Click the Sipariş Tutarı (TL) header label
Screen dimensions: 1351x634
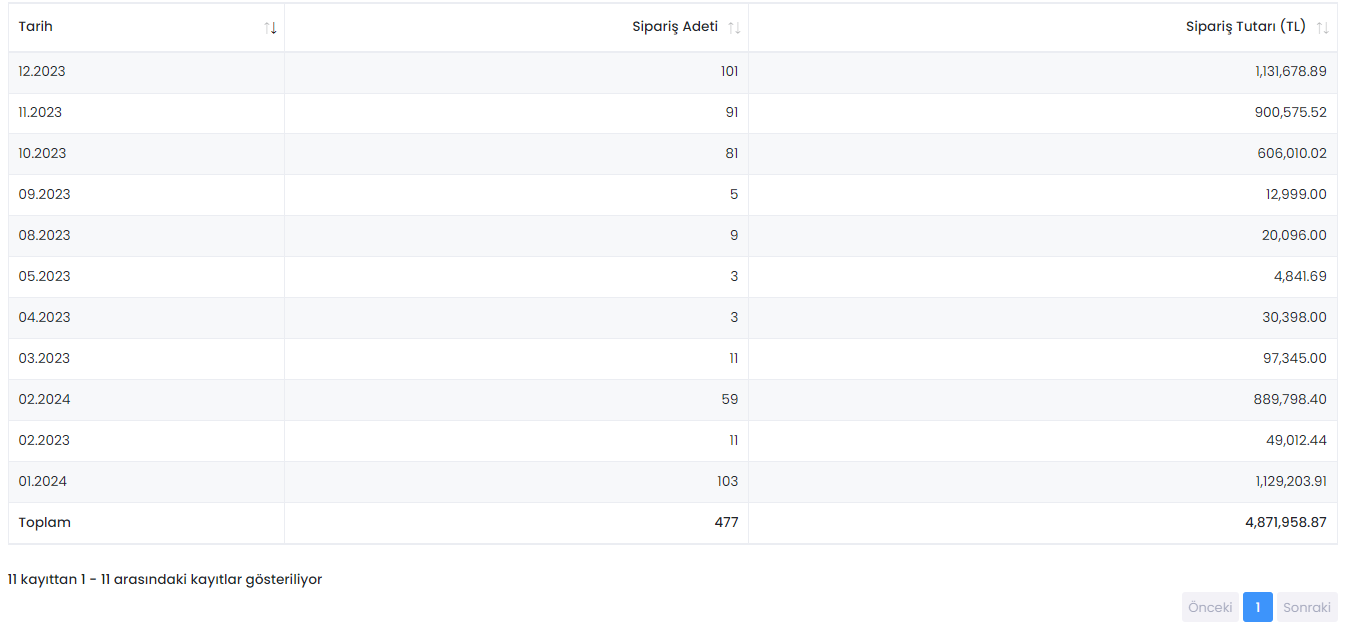(x=1246, y=27)
